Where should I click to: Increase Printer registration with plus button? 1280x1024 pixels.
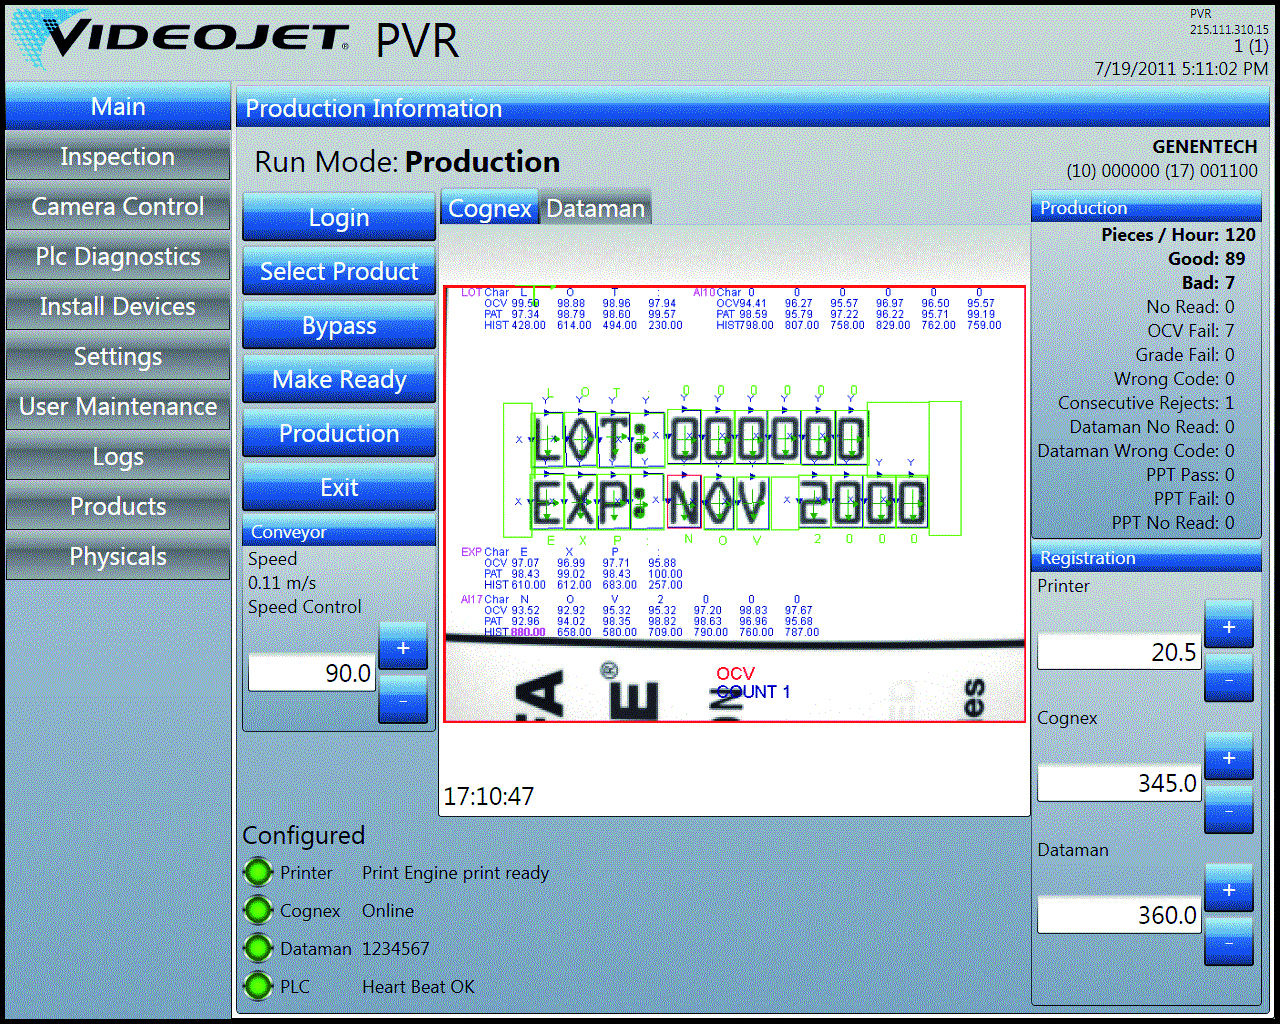[x=1228, y=626]
